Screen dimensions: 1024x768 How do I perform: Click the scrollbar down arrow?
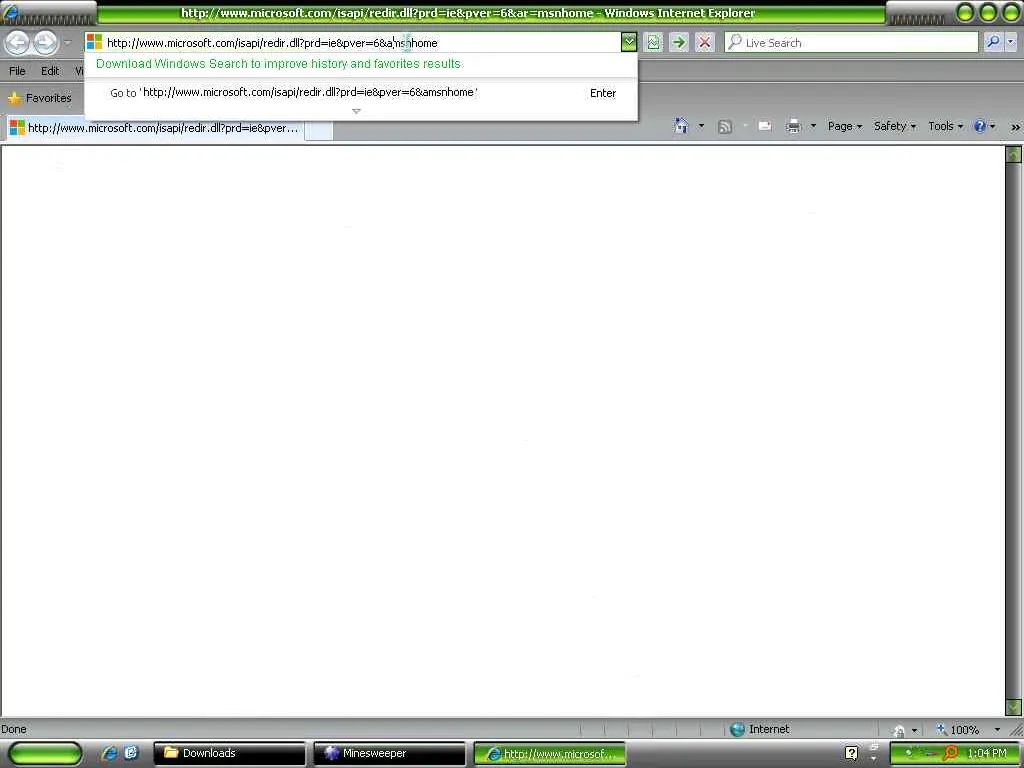point(1014,707)
